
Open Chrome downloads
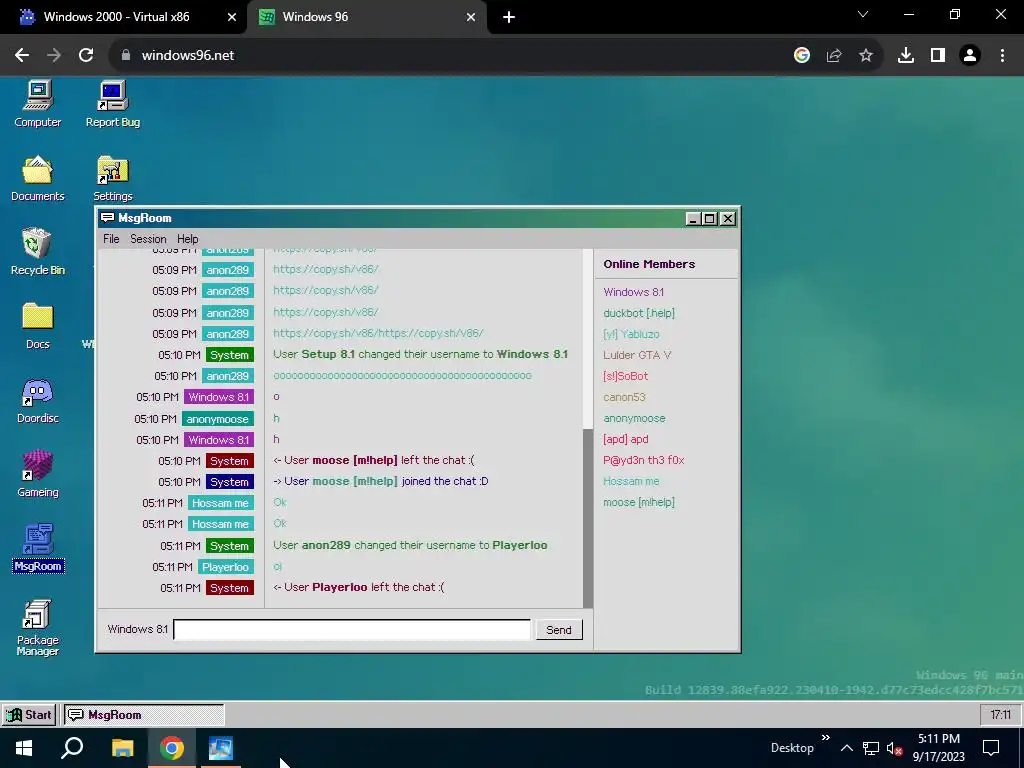point(906,56)
